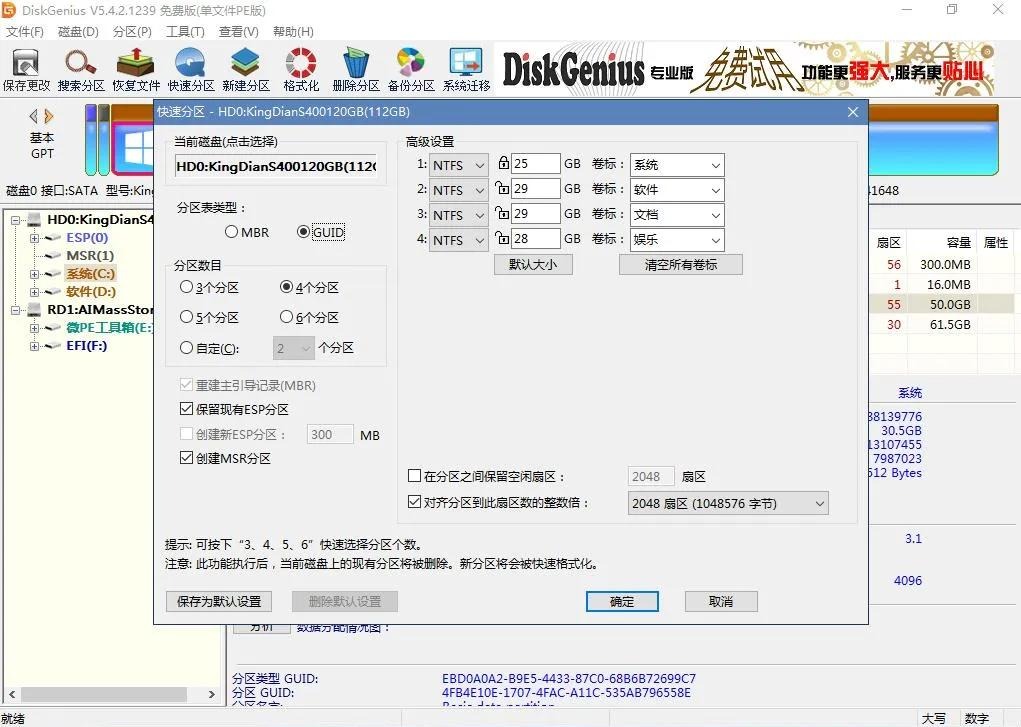1021x727 pixels.
Task: Start the System Migration (系统迁移) tool
Action: click(466, 70)
